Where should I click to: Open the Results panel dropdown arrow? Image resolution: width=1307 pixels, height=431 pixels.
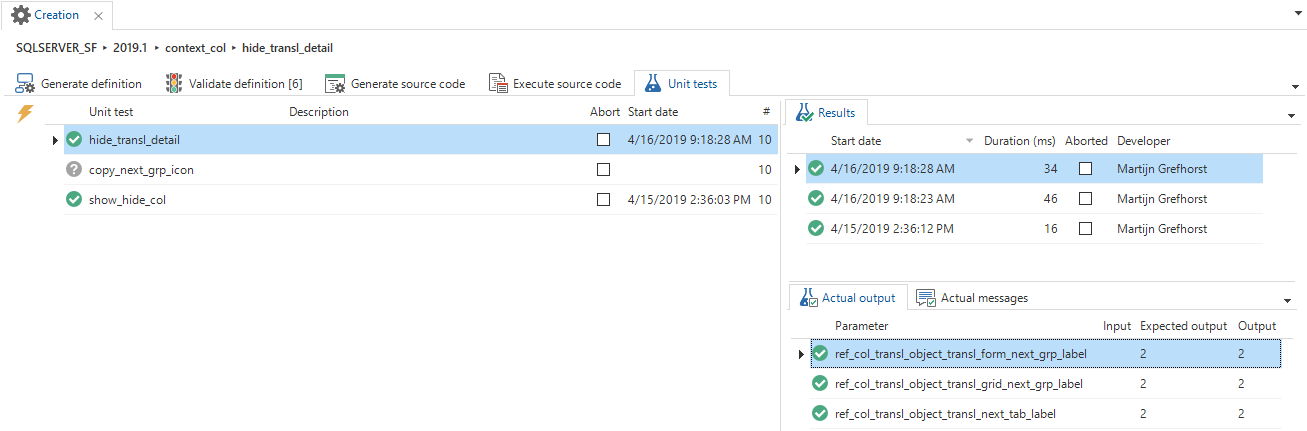[1291, 117]
